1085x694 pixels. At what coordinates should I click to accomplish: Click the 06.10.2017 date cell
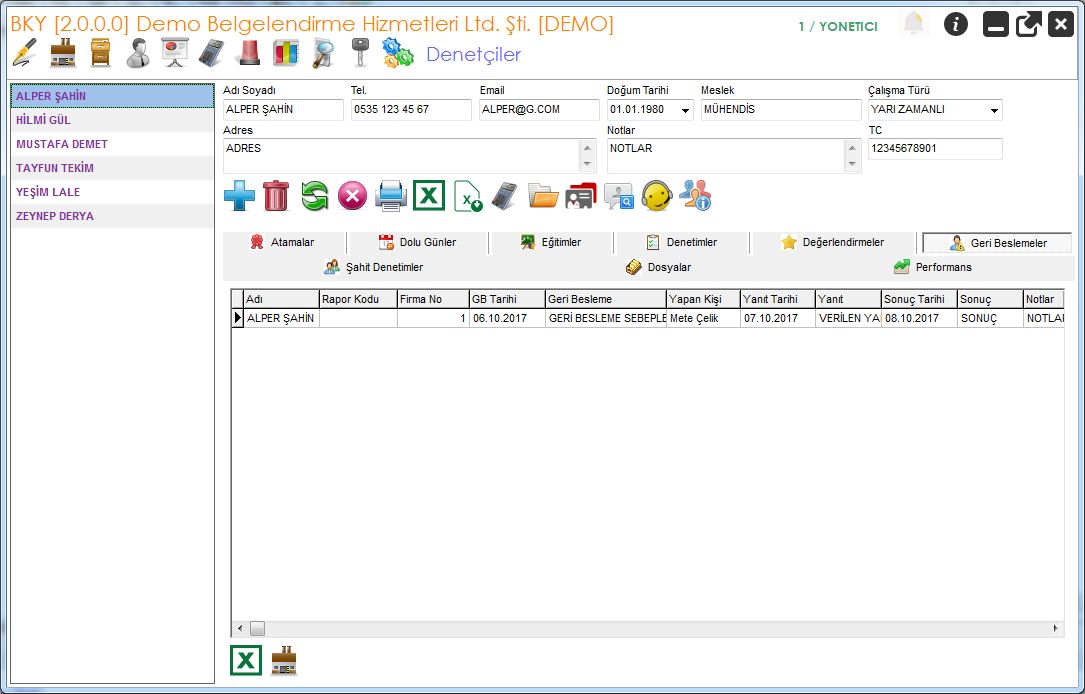point(507,318)
